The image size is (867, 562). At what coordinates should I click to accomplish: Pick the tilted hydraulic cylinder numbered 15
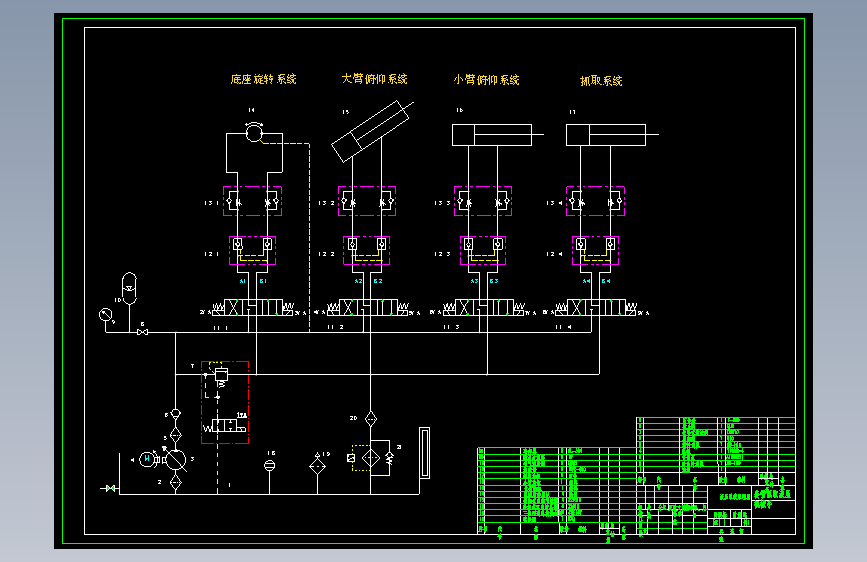point(372,131)
